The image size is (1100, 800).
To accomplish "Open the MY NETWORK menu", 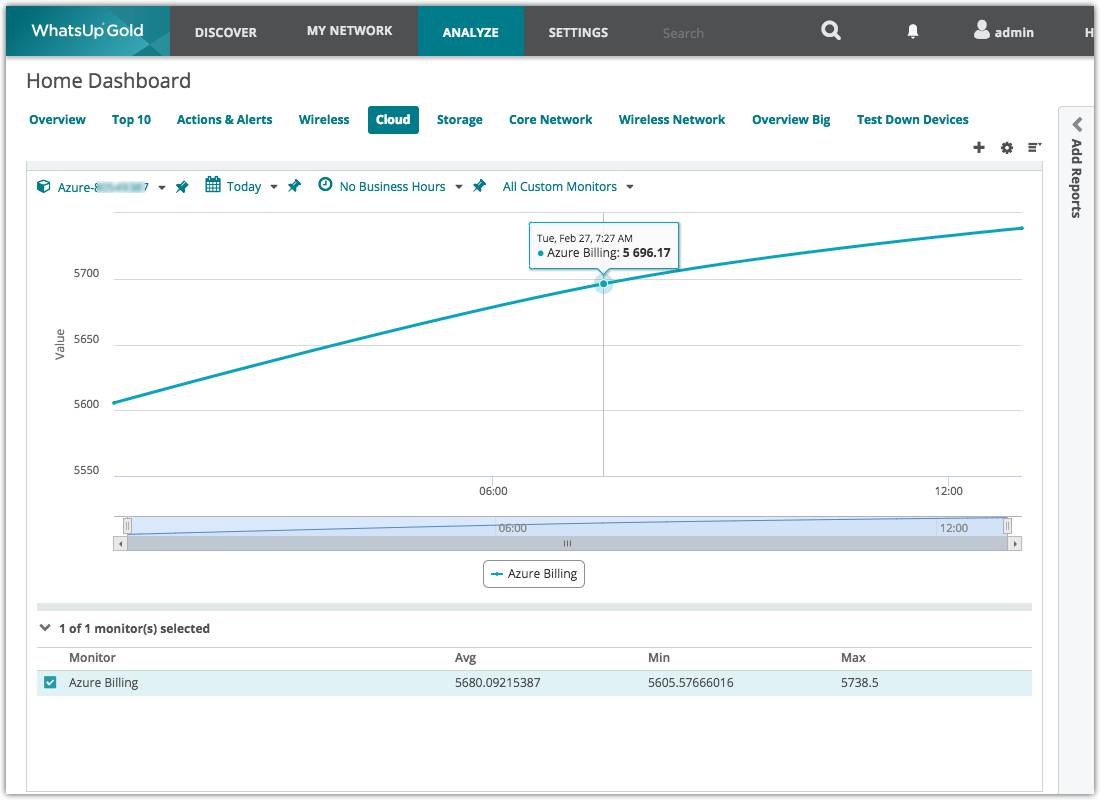I will [x=349, y=31].
